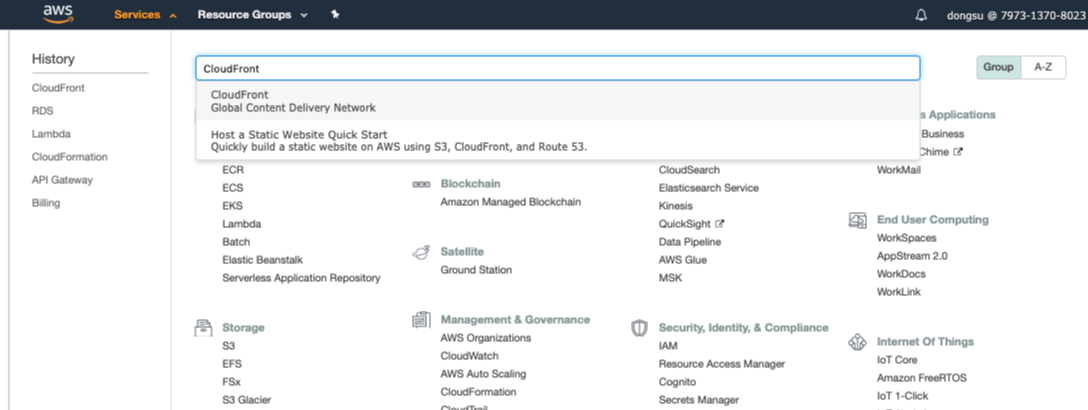Expand the Resource Groups dropdown

click(x=253, y=15)
